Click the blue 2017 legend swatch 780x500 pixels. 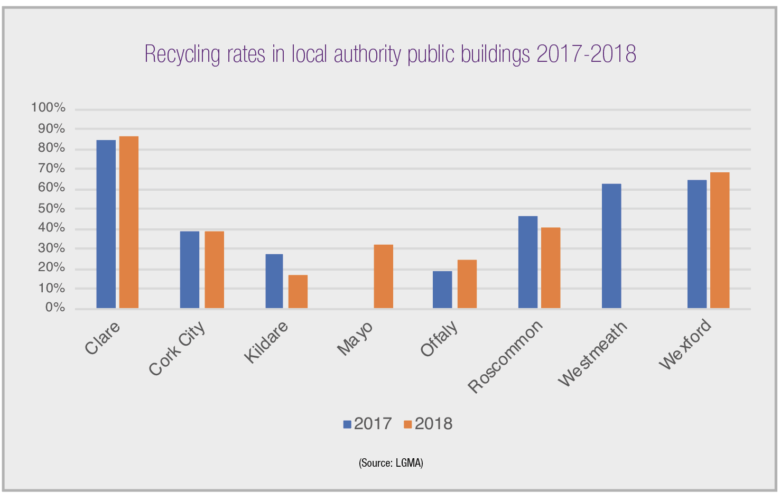347,424
